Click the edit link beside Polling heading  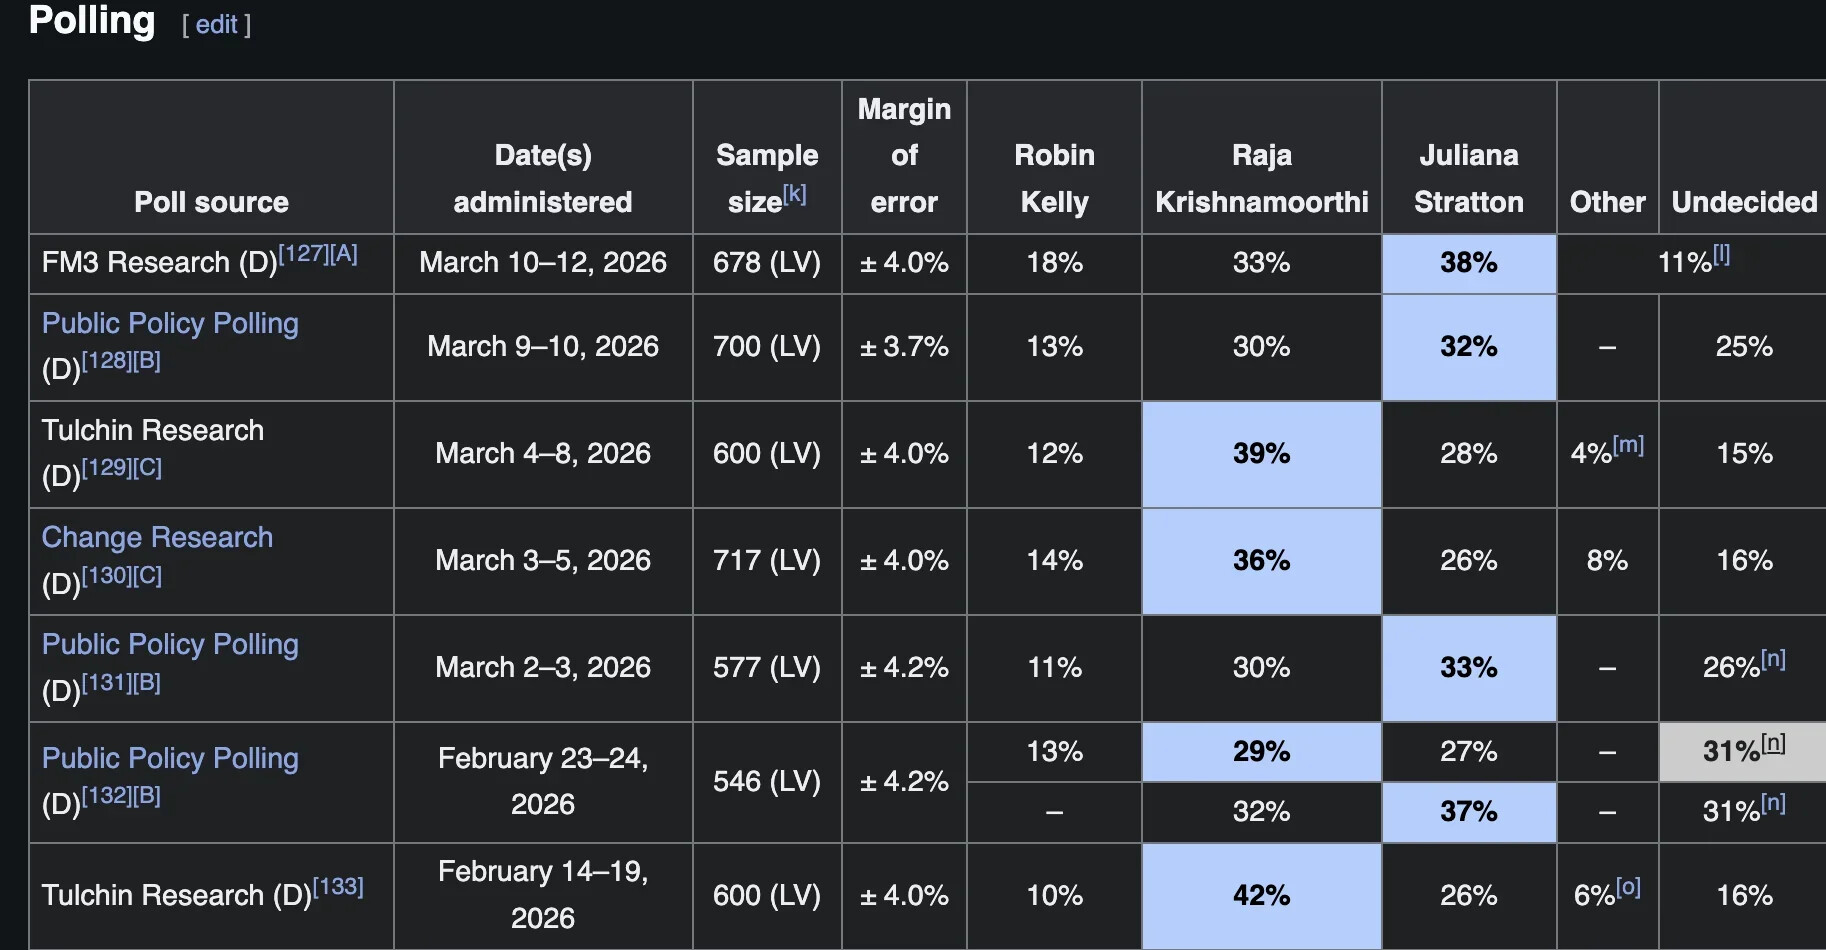click(216, 24)
